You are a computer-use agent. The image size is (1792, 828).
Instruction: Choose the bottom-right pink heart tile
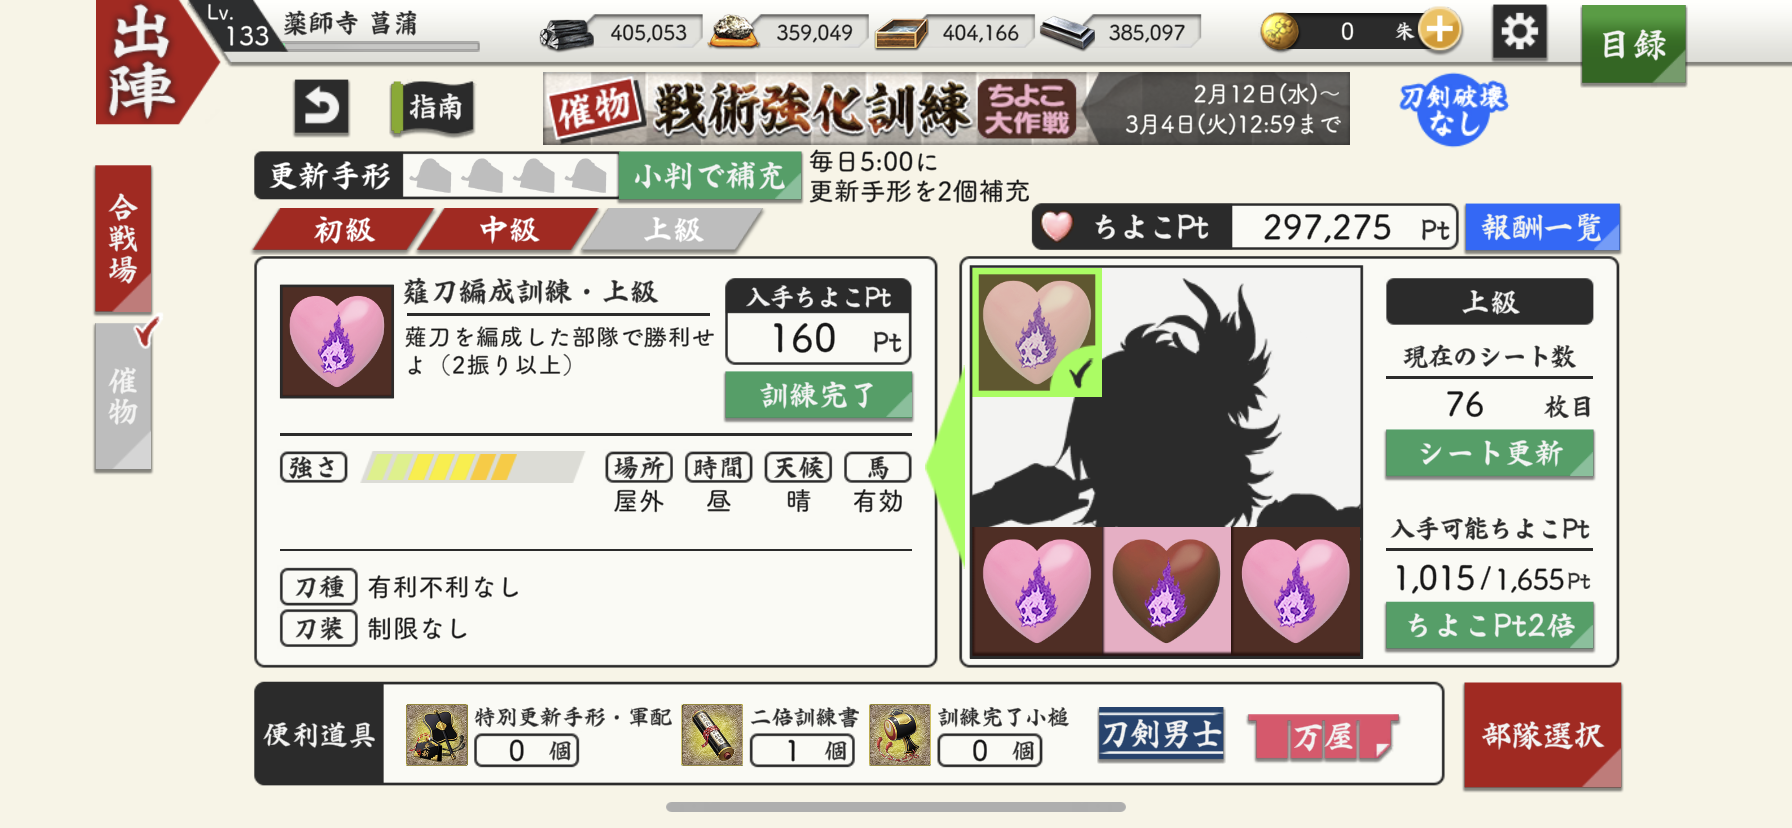(1296, 591)
